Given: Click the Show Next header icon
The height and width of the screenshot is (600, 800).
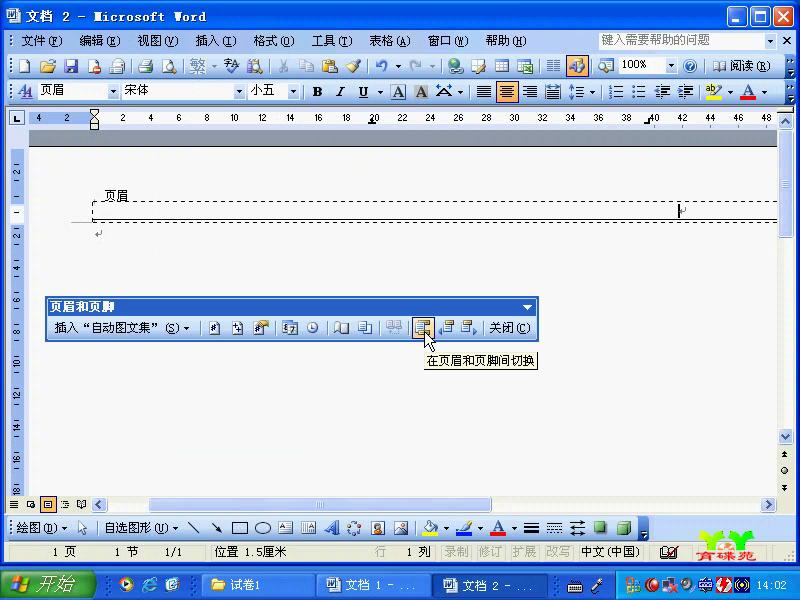Looking at the screenshot, I should coord(468,328).
